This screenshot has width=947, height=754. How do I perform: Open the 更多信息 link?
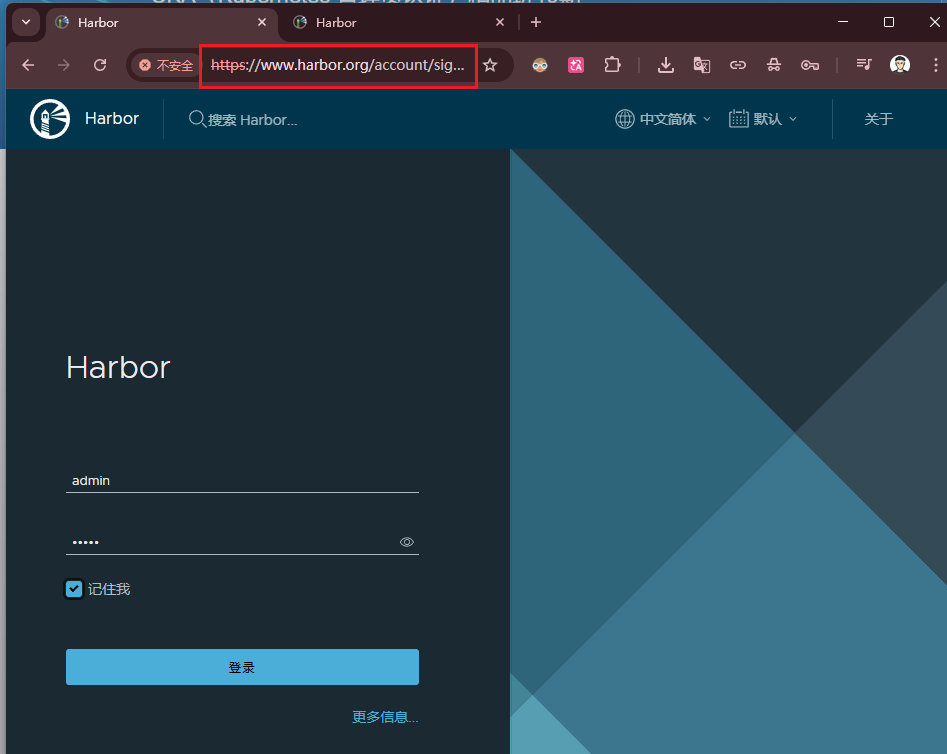point(385,717)
